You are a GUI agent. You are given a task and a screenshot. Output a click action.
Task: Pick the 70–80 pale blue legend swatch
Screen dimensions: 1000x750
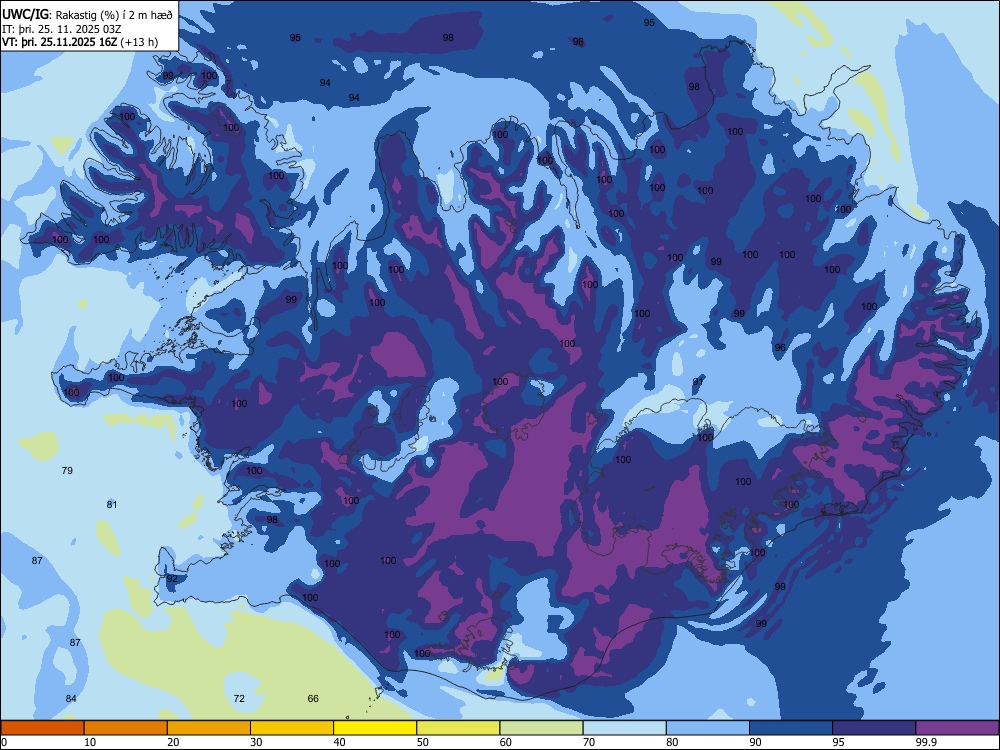click(624, 728)
